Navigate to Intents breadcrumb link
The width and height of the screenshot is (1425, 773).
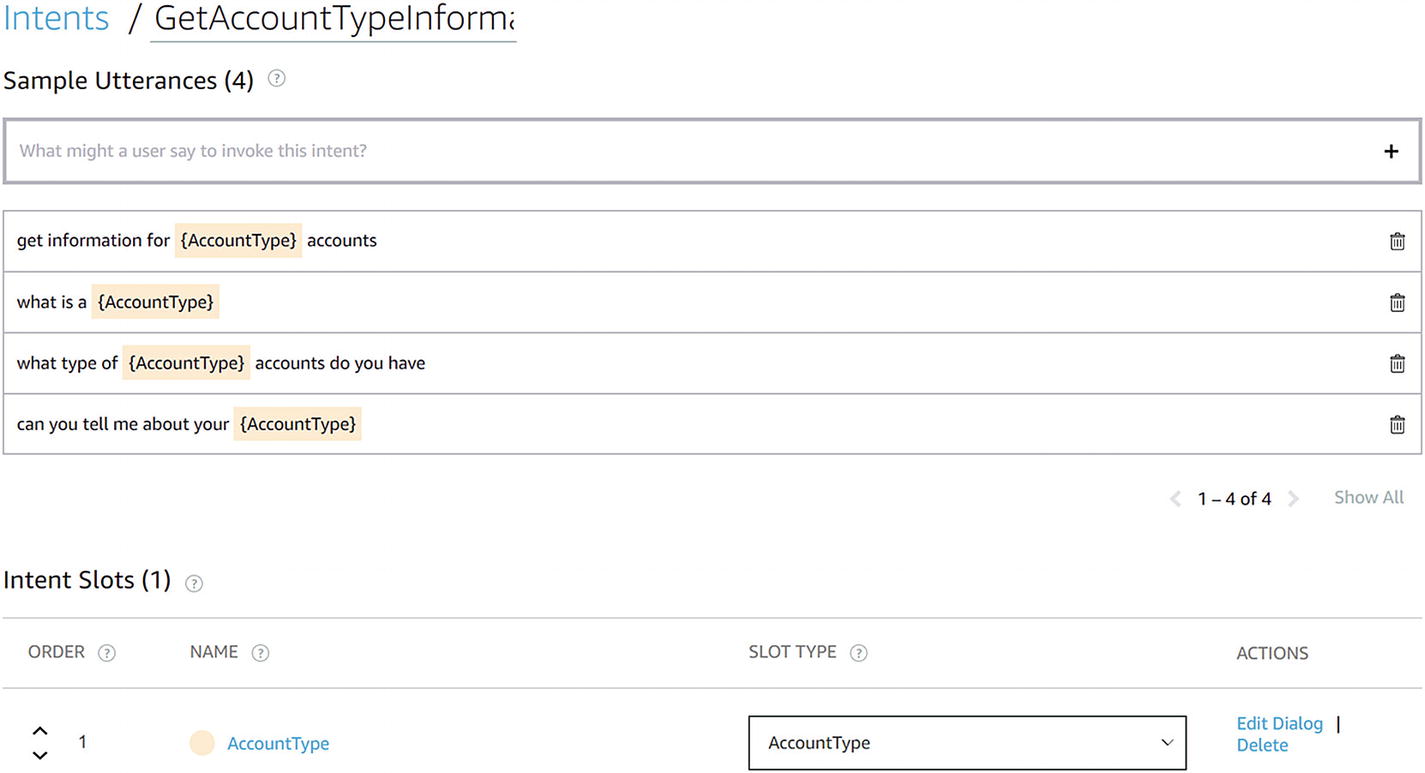point(56,18)
